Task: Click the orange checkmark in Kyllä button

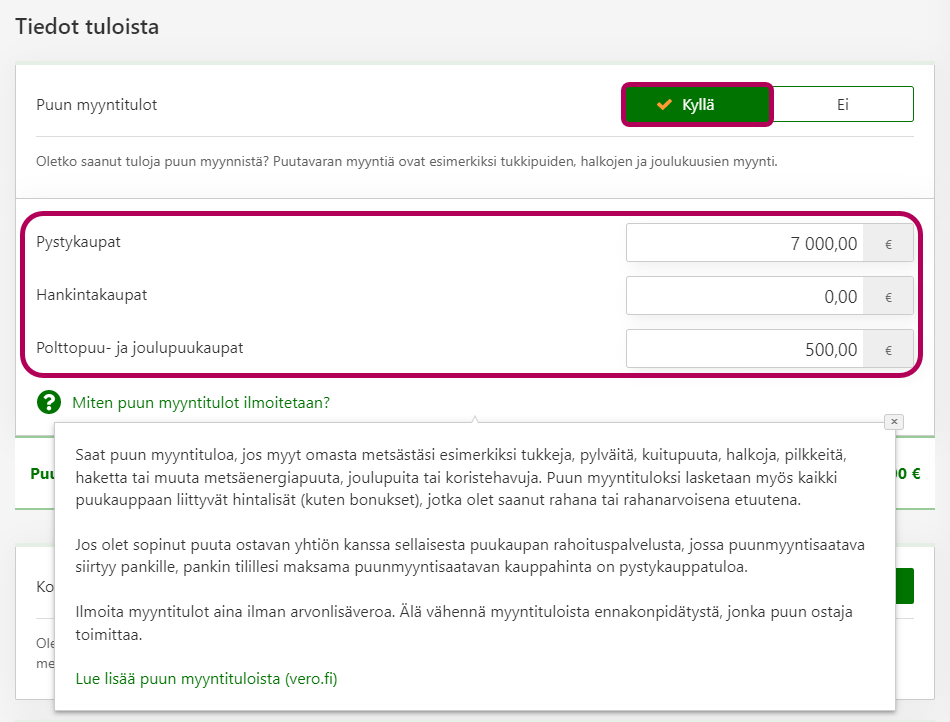Action: tap(664, 104)
